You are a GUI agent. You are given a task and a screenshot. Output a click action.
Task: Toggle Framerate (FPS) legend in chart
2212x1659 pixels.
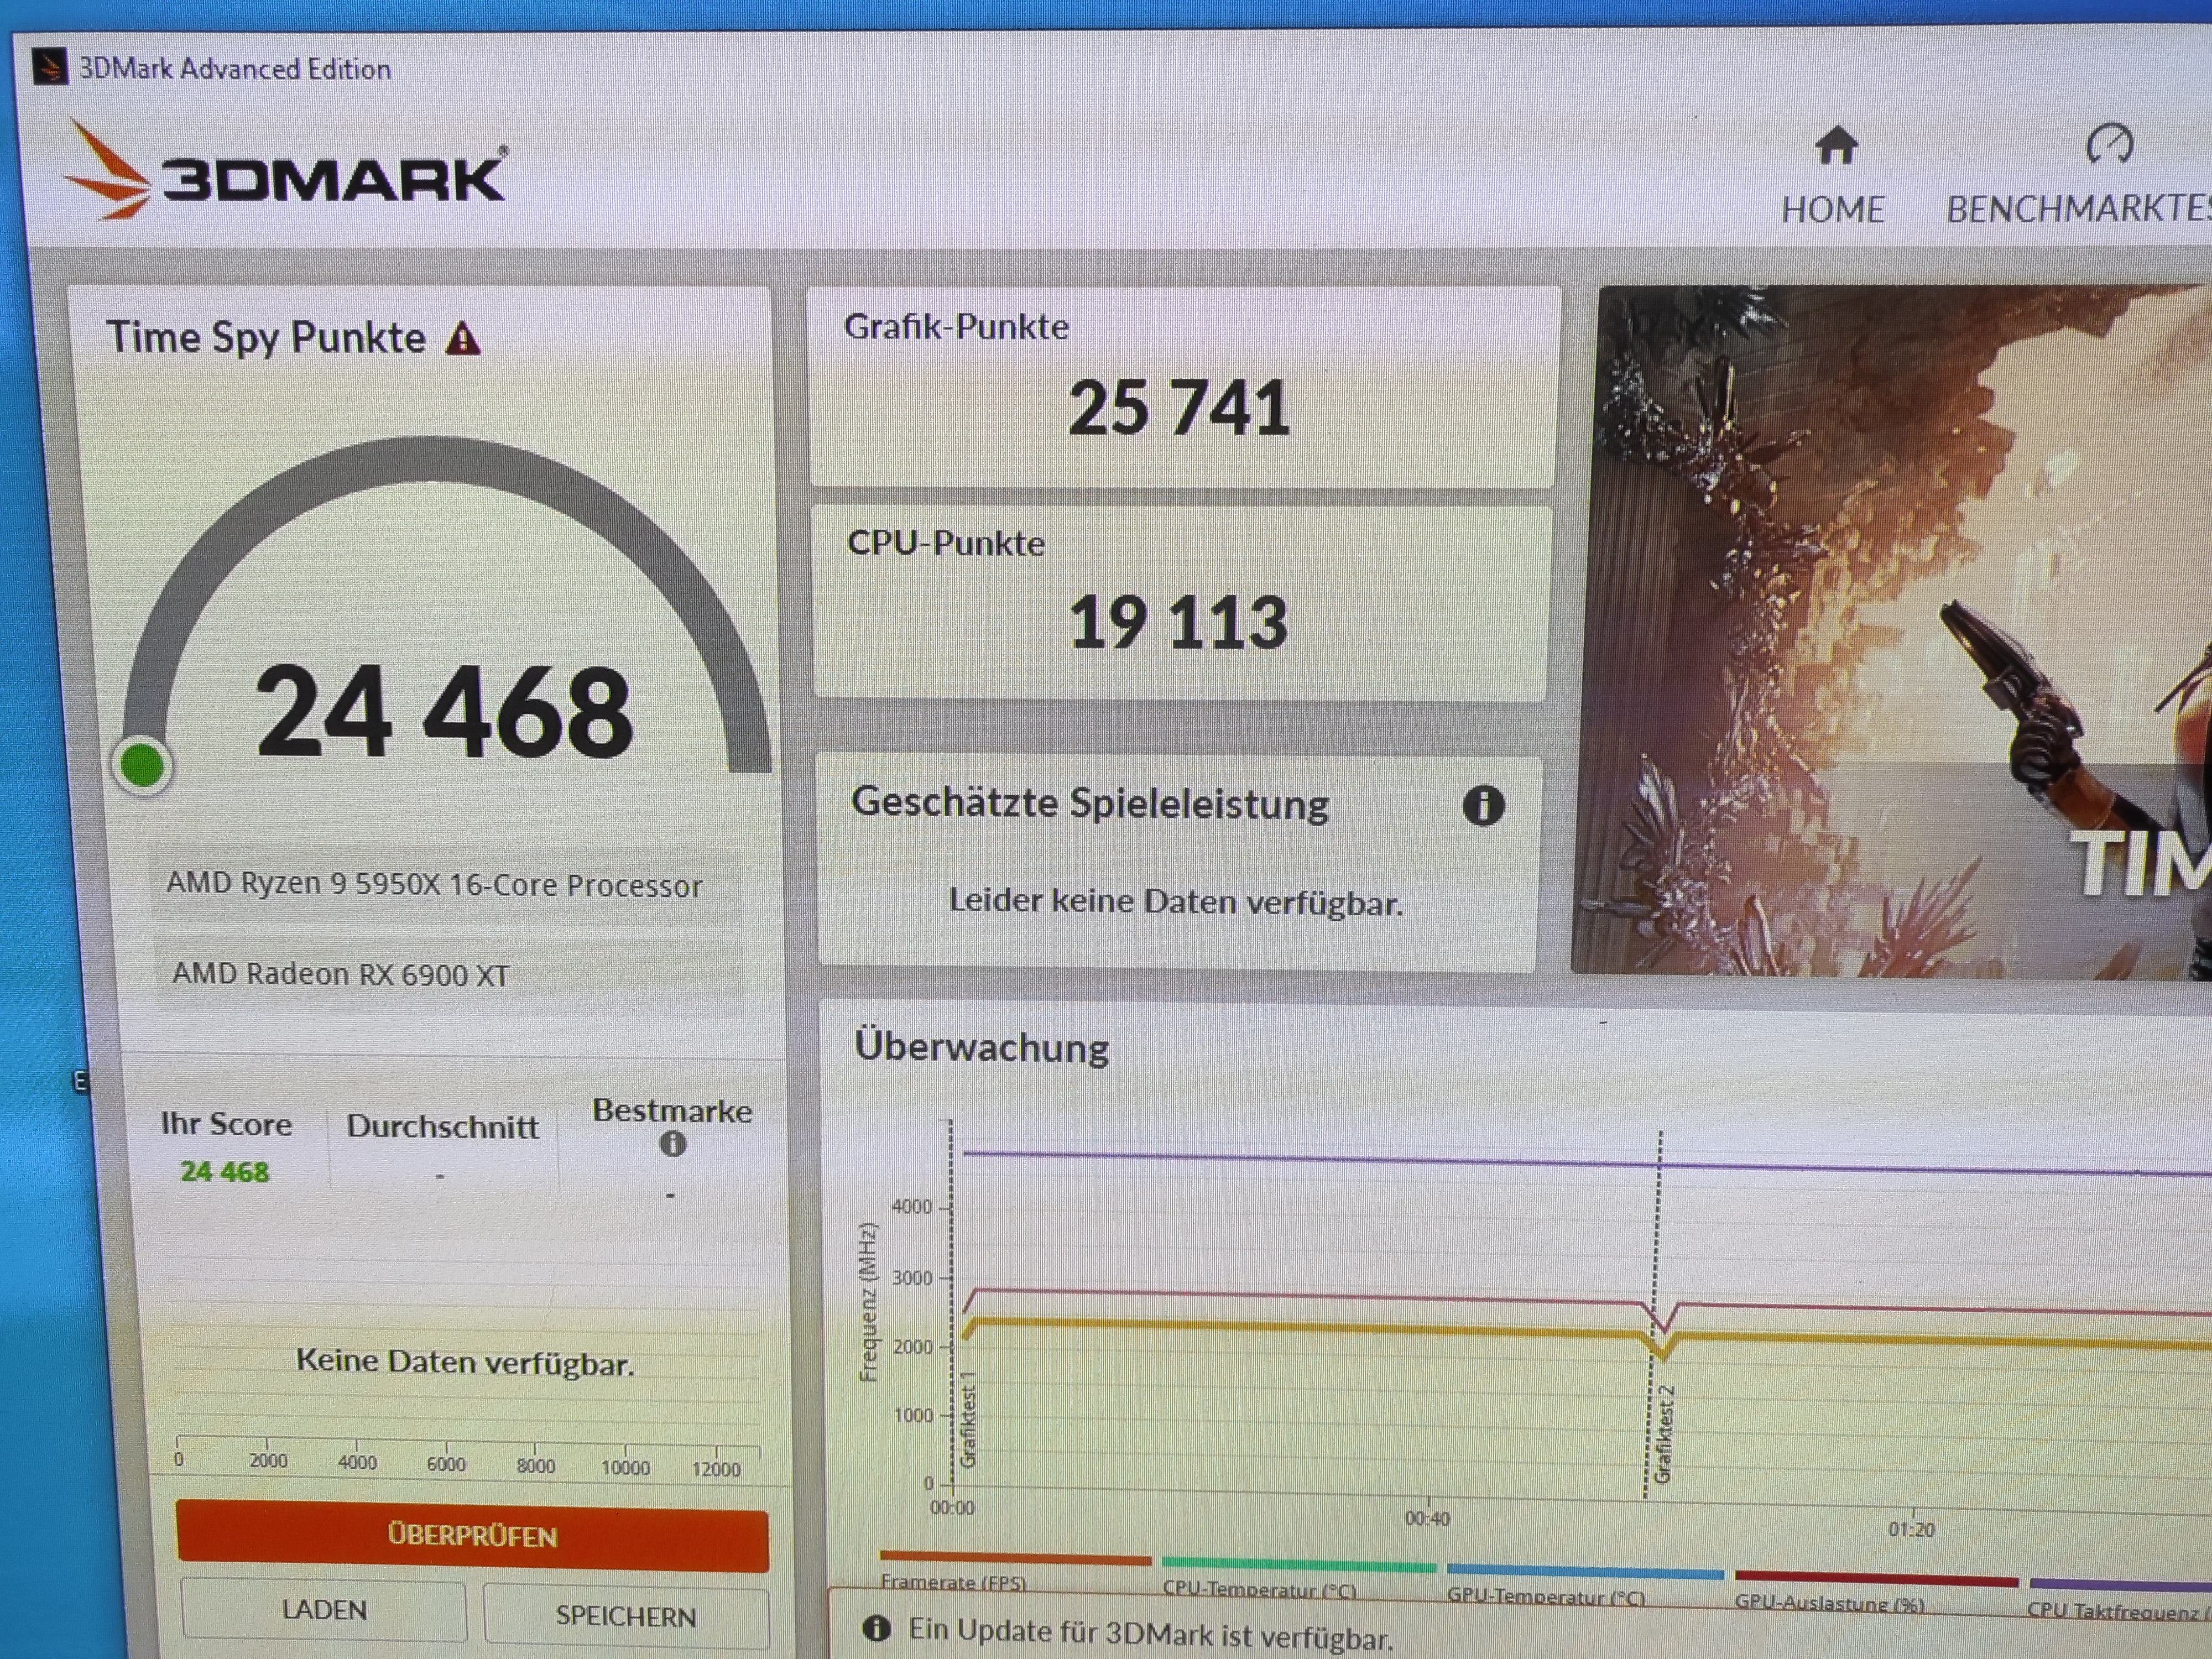tap(954, 1582)
